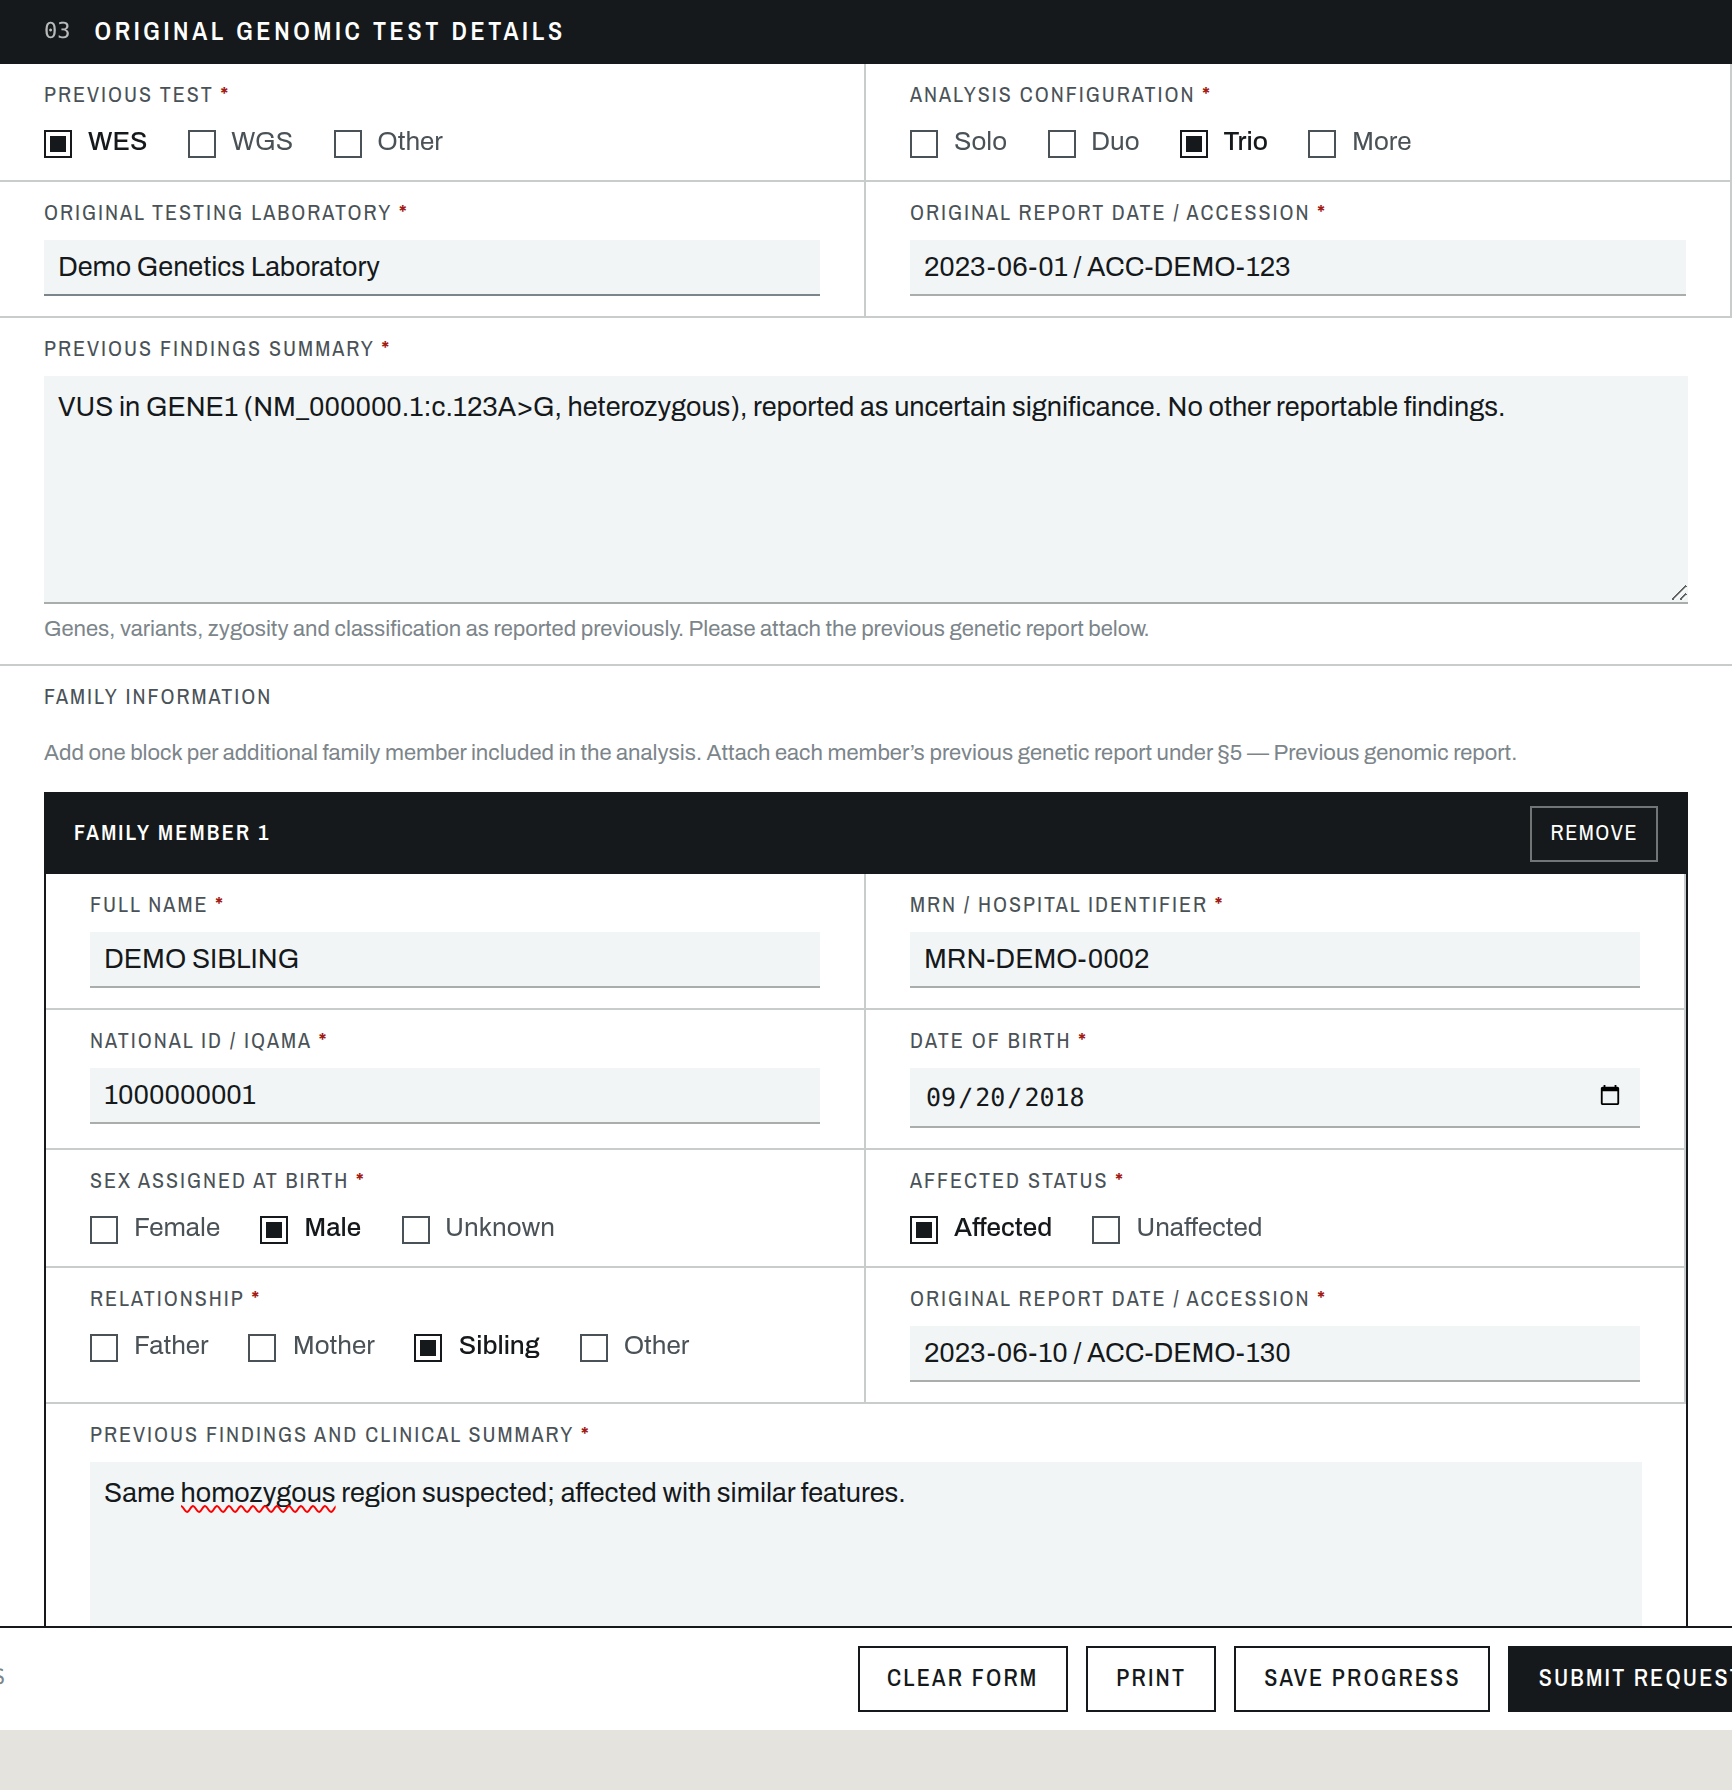Save progress on the request

(x=1361, y=1679)
